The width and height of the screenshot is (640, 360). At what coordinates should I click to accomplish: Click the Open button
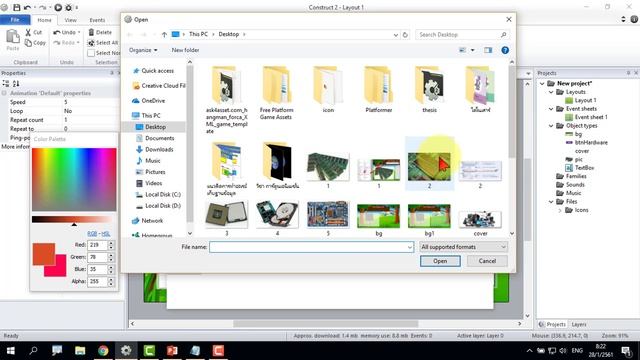pos(440,261)
